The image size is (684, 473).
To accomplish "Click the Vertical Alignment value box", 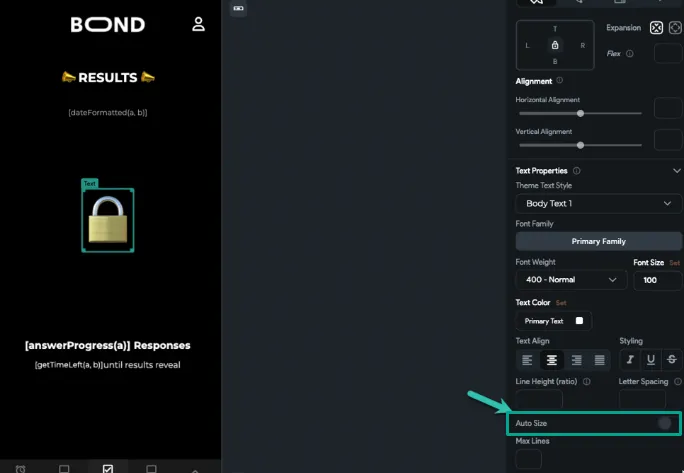I will click(668, 140).
